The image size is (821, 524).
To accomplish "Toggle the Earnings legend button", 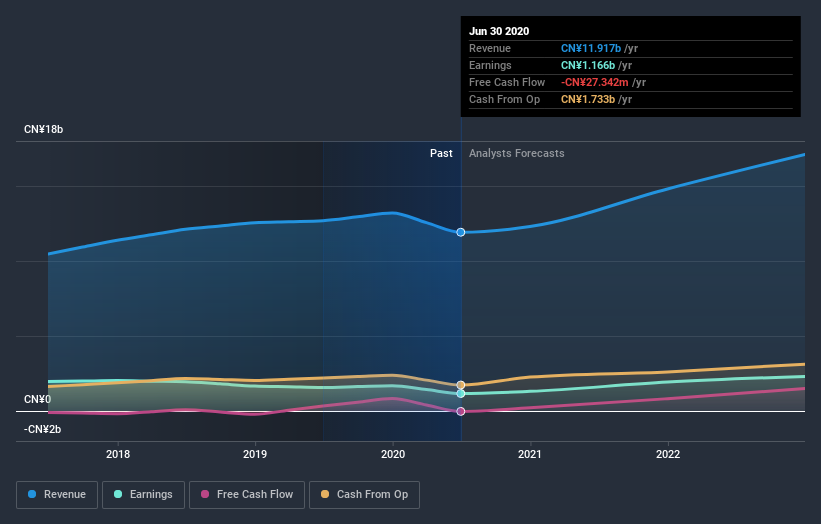I will [143, 495].
